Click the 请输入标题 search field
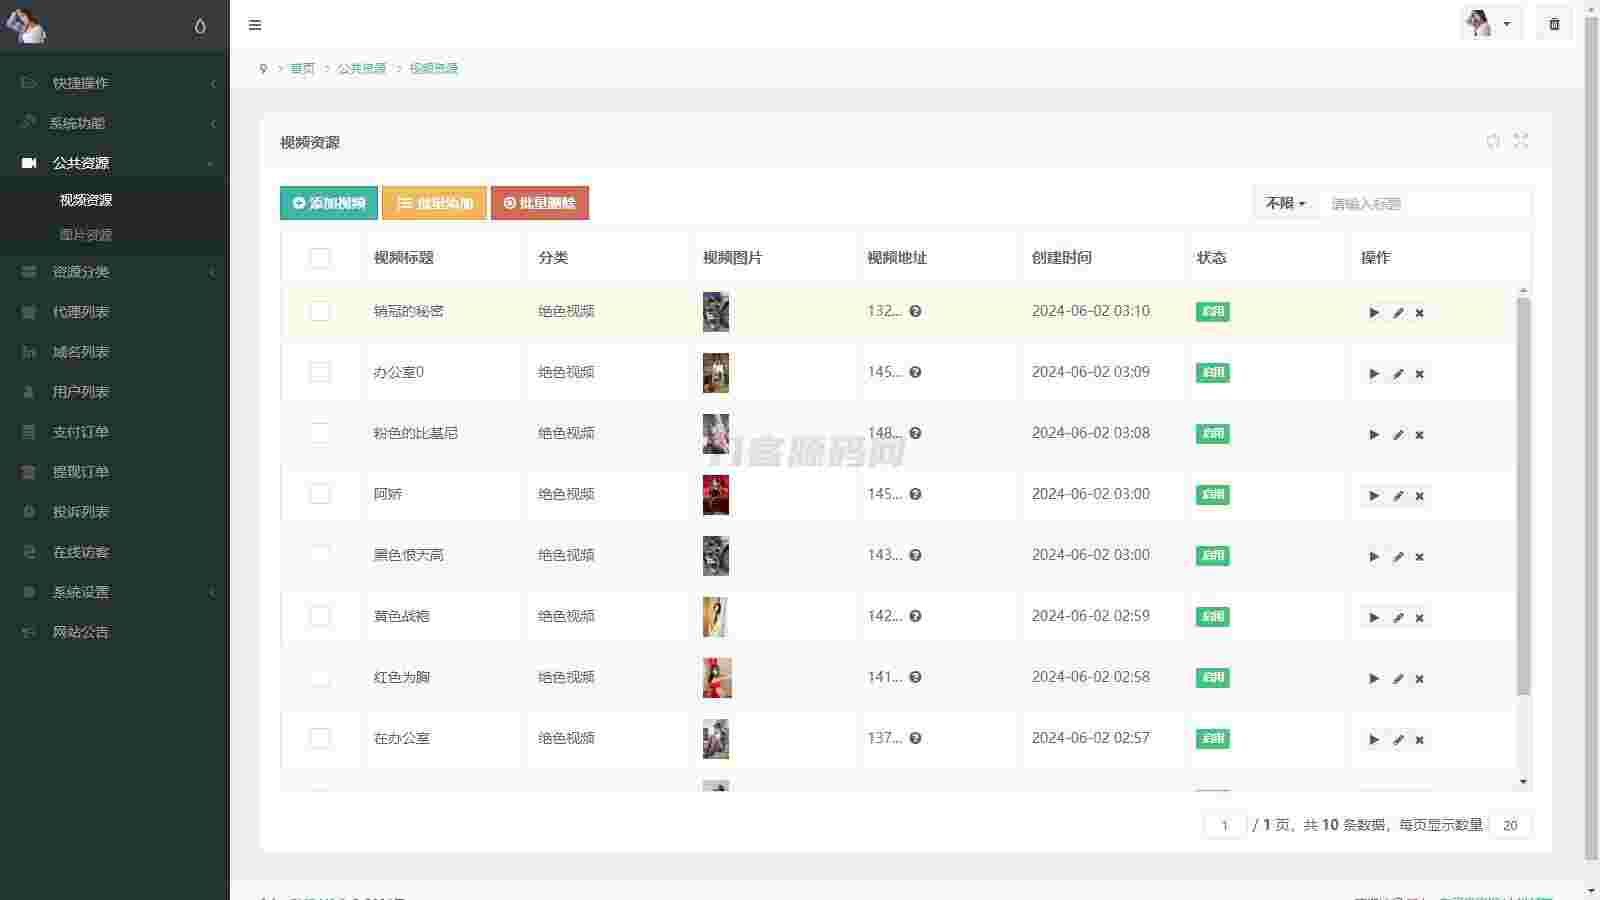Screen dimensions: 1600x900 coord(1425,204)
